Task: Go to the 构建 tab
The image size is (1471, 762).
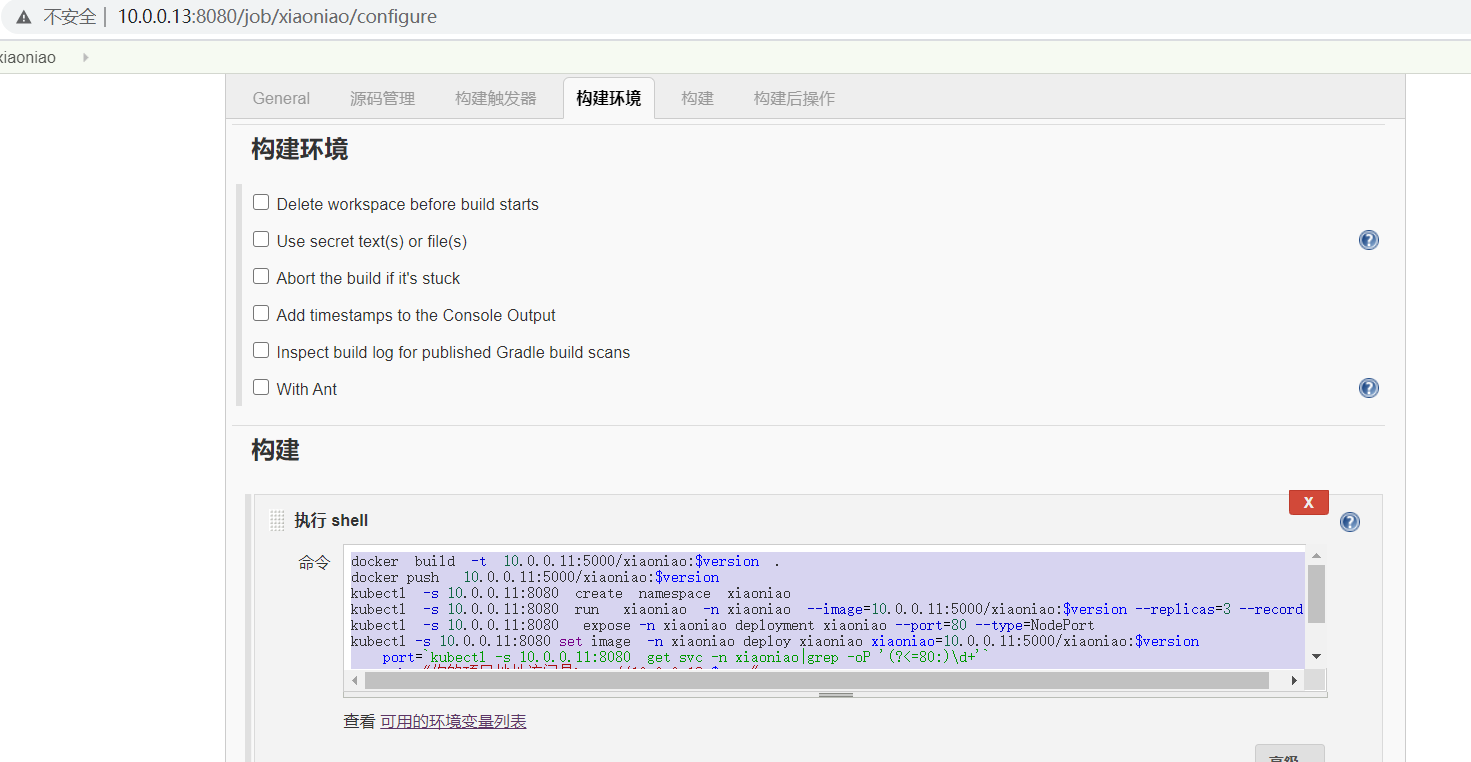Action: 698,98
